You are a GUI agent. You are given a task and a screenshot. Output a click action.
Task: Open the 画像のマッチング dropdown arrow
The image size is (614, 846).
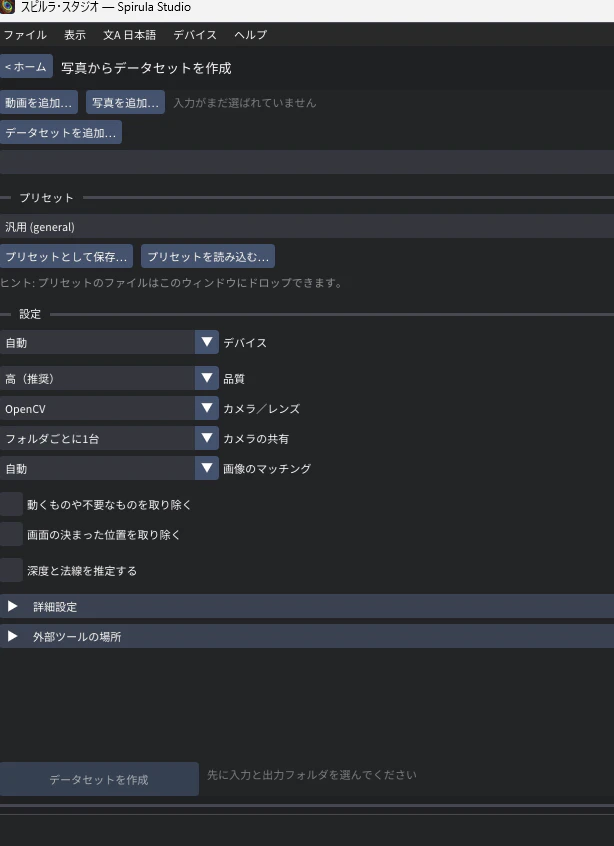point(207,468)
